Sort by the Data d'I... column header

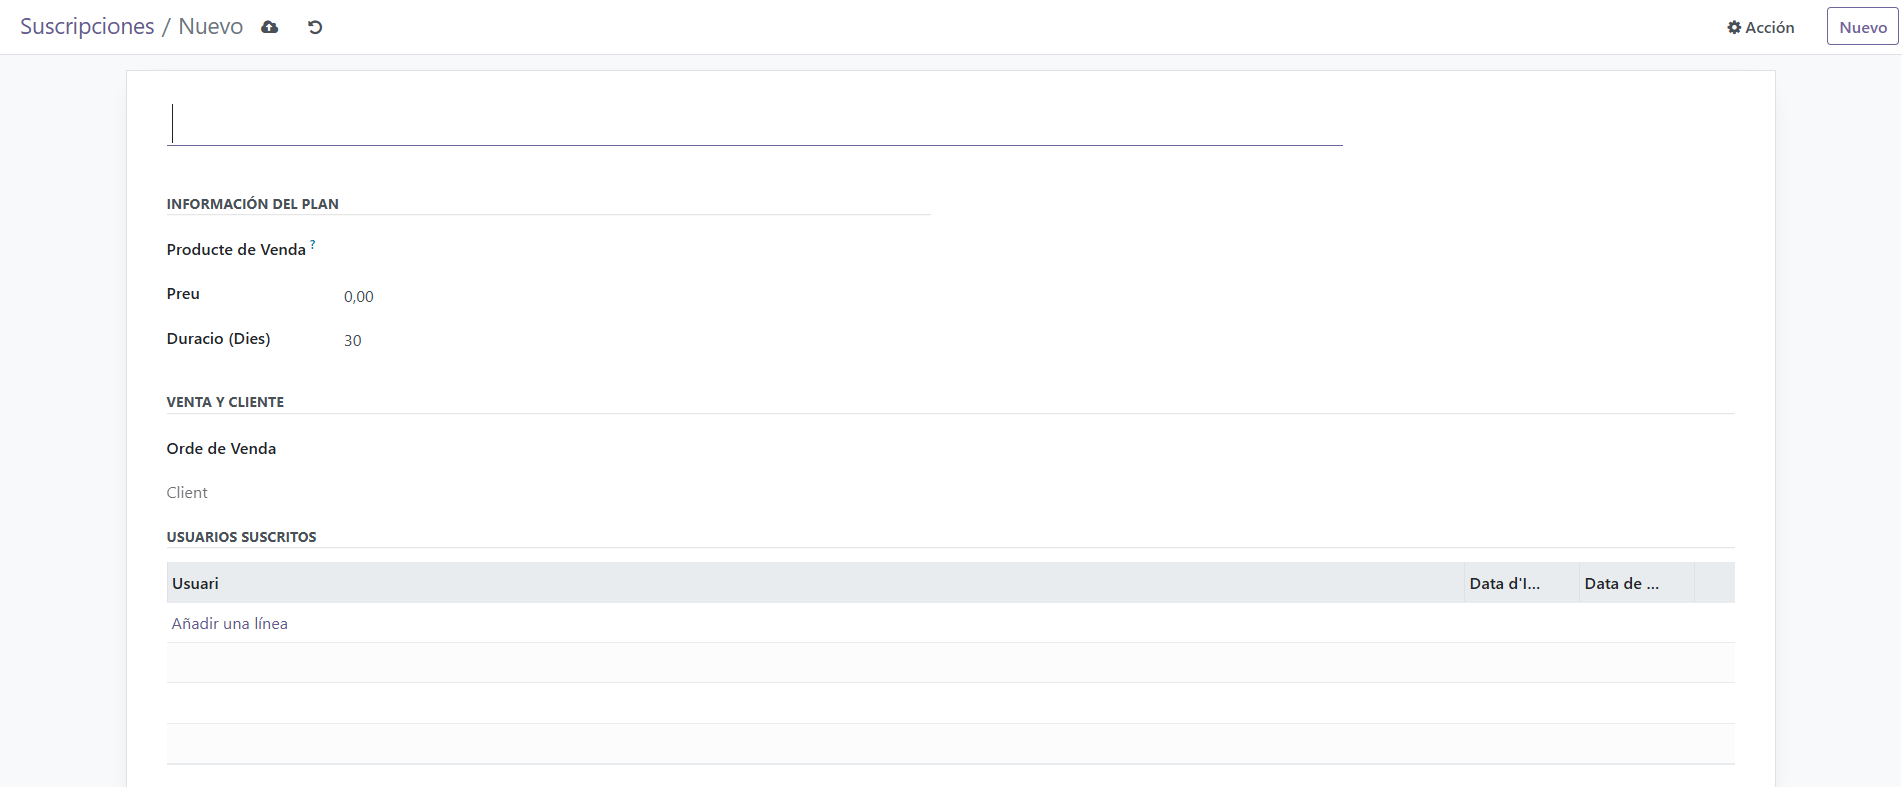tap(1504, 583)
